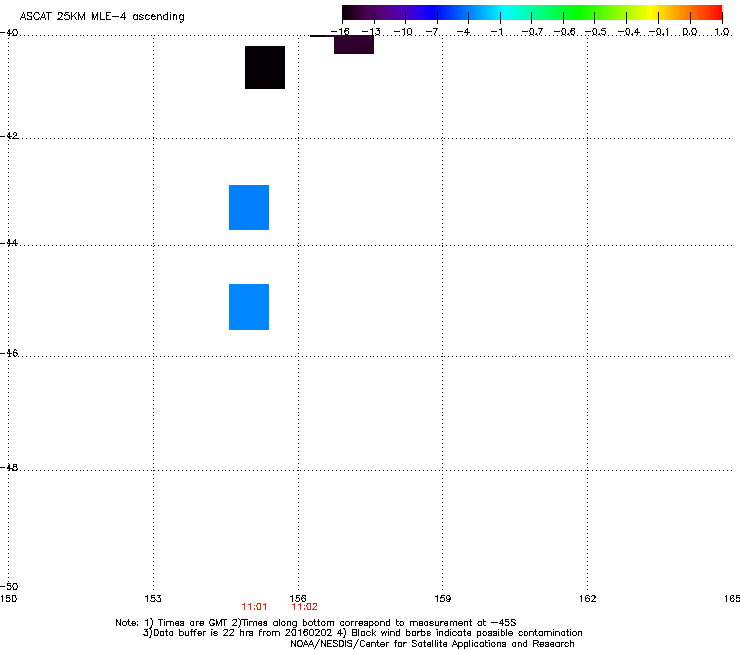The image size is (740, 650).
Task: Select the black data square near 40S
Action: (265, 68)
